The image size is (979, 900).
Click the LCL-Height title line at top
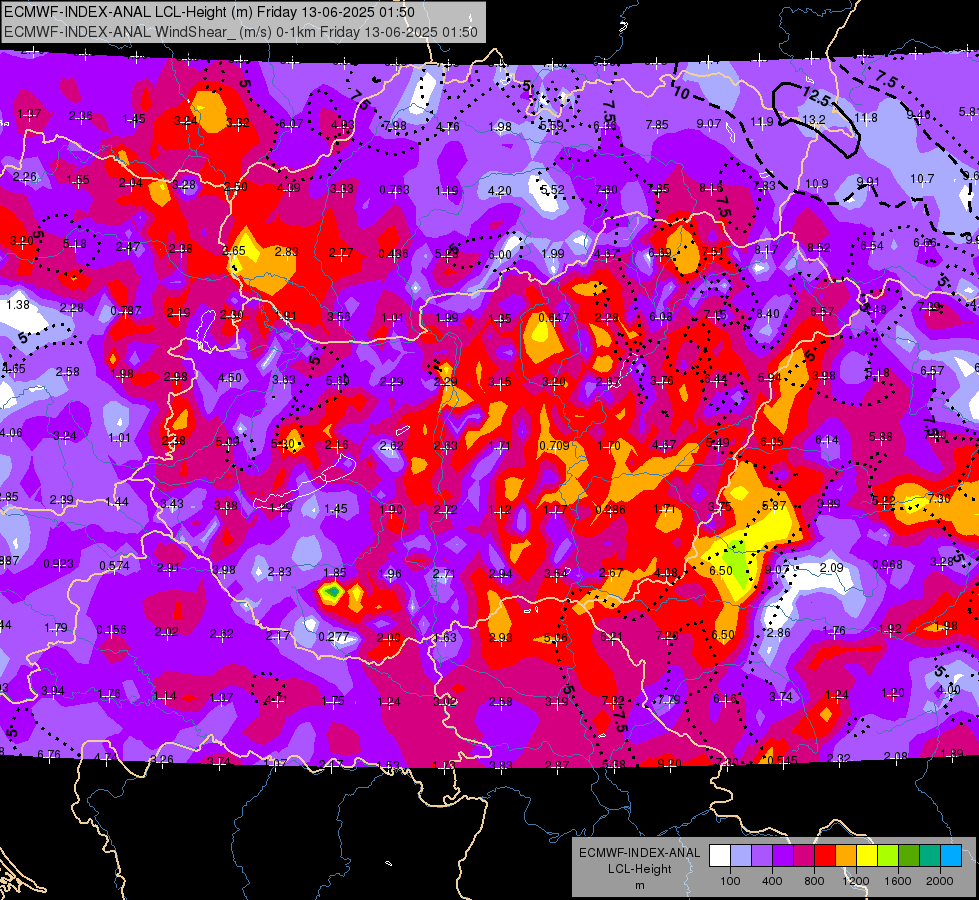(x=209, y=12)
